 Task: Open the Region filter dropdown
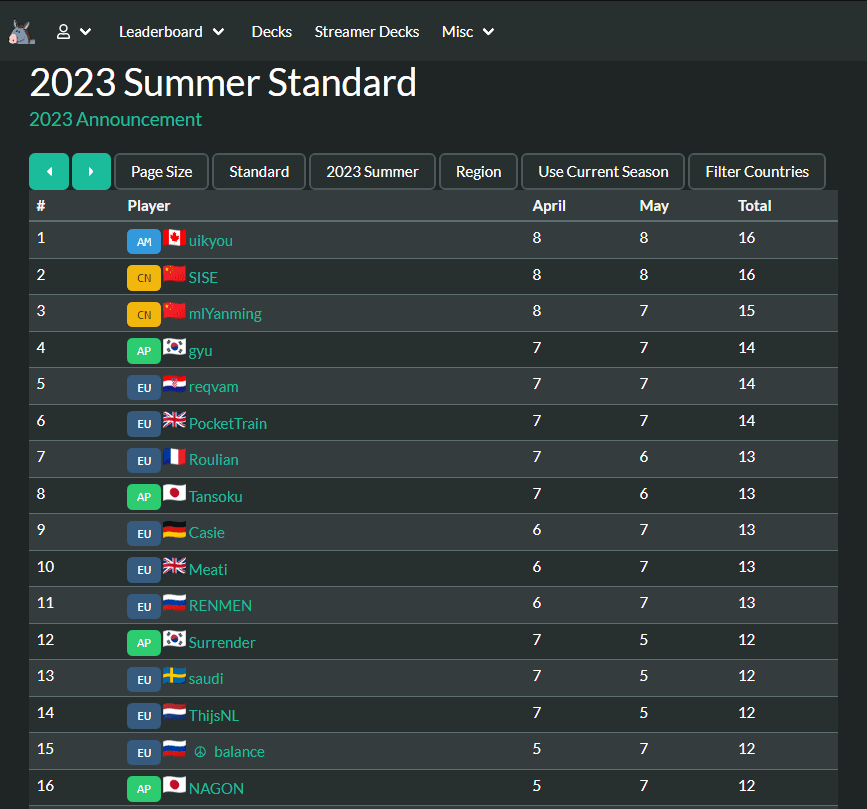point(478,171)
